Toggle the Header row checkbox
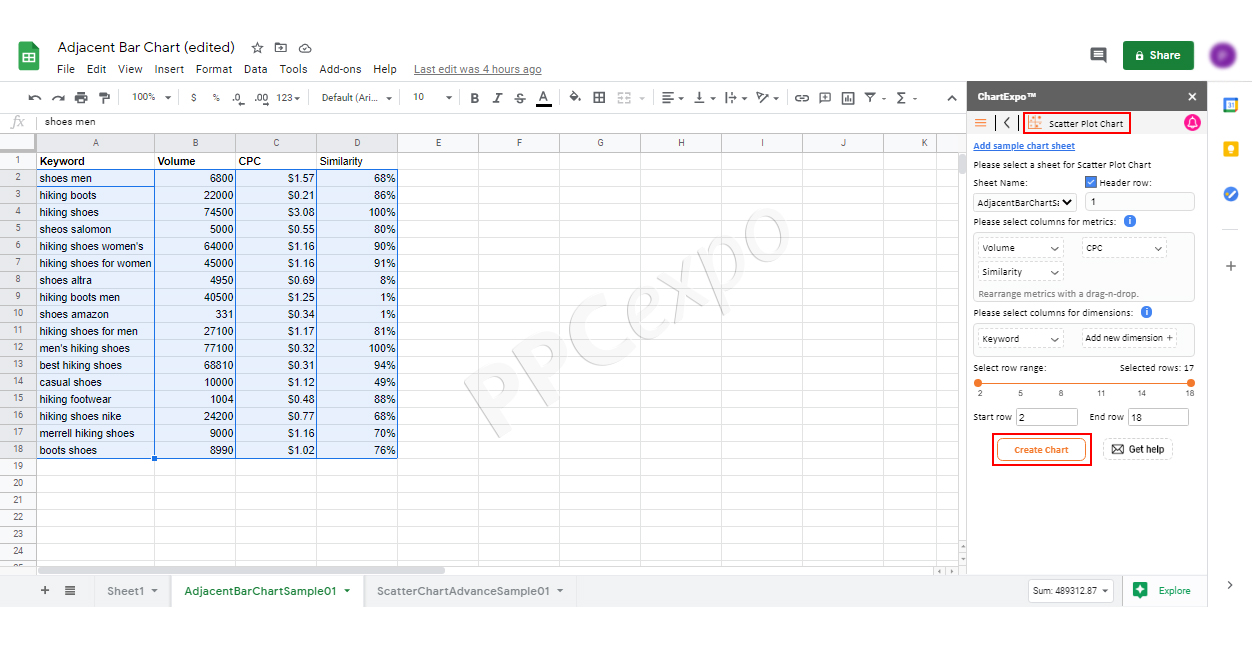Viewport: 1253px width, 646px height. pyautogui.click(x=1091, y=183)
